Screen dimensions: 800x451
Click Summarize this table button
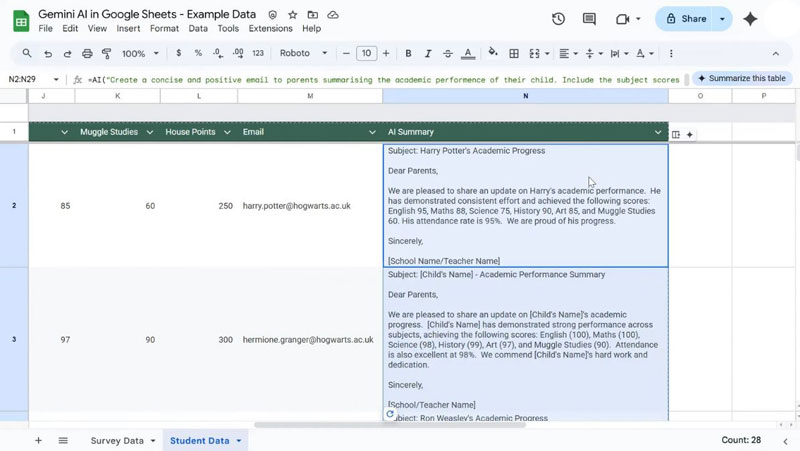[x=741, y=78]
